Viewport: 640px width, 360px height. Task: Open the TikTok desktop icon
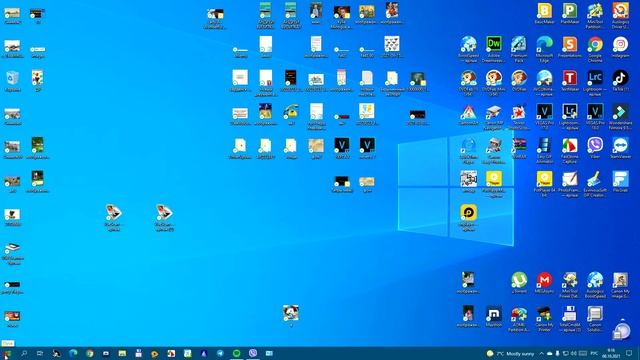click(x=620, y=80)
